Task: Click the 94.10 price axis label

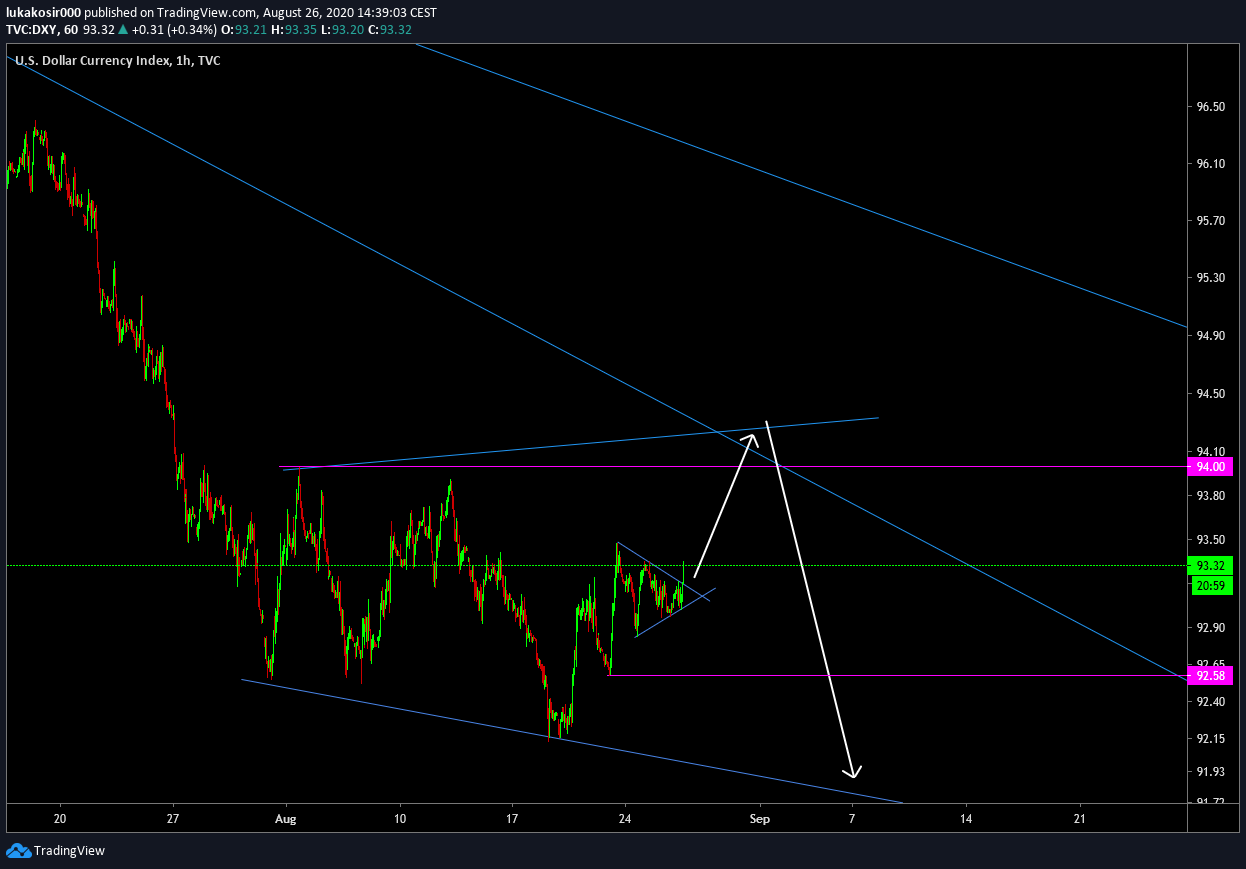Action: click(x=1210, y=452)
